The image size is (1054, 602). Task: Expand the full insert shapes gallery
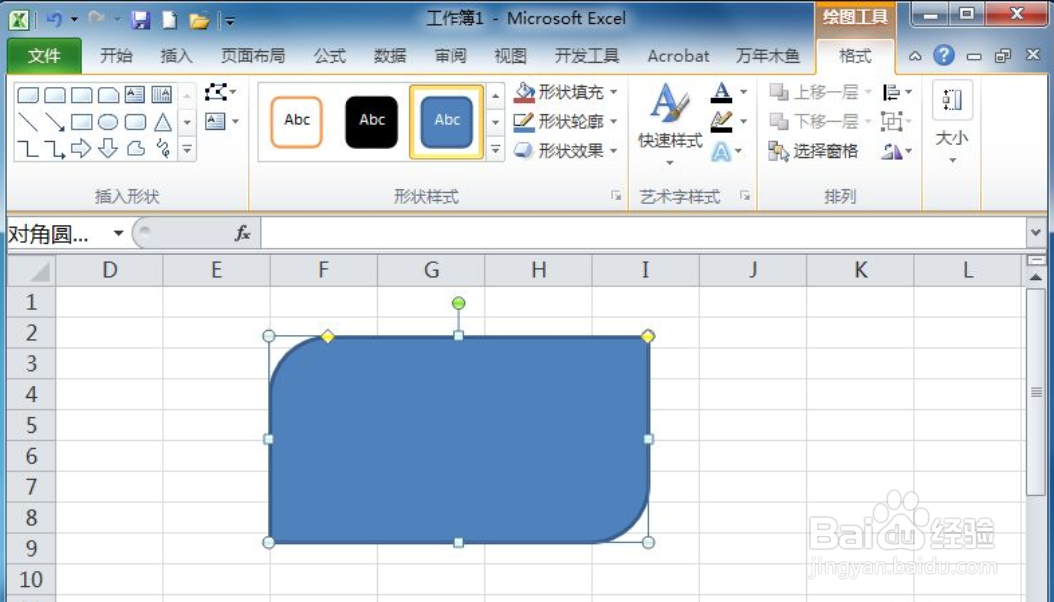pos(188,149)
